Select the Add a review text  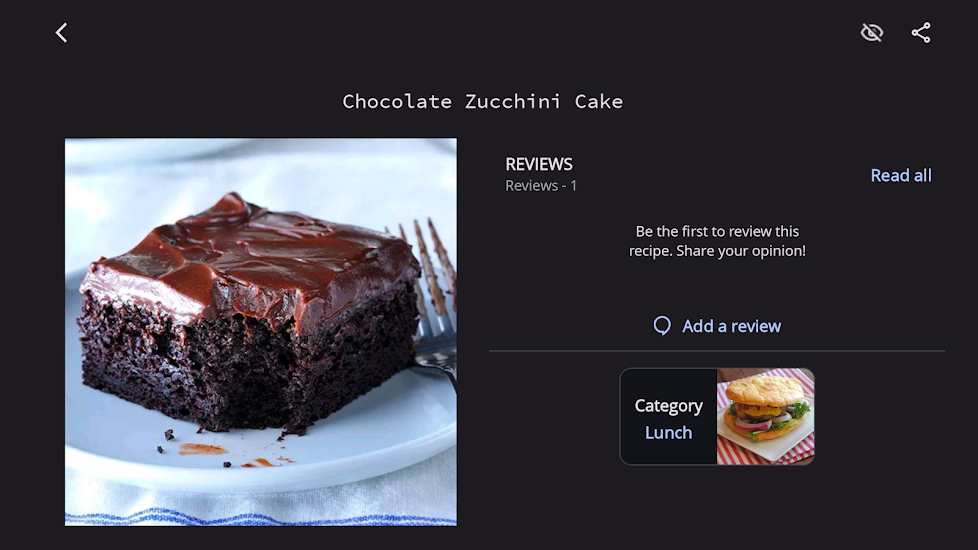point(731,326)
